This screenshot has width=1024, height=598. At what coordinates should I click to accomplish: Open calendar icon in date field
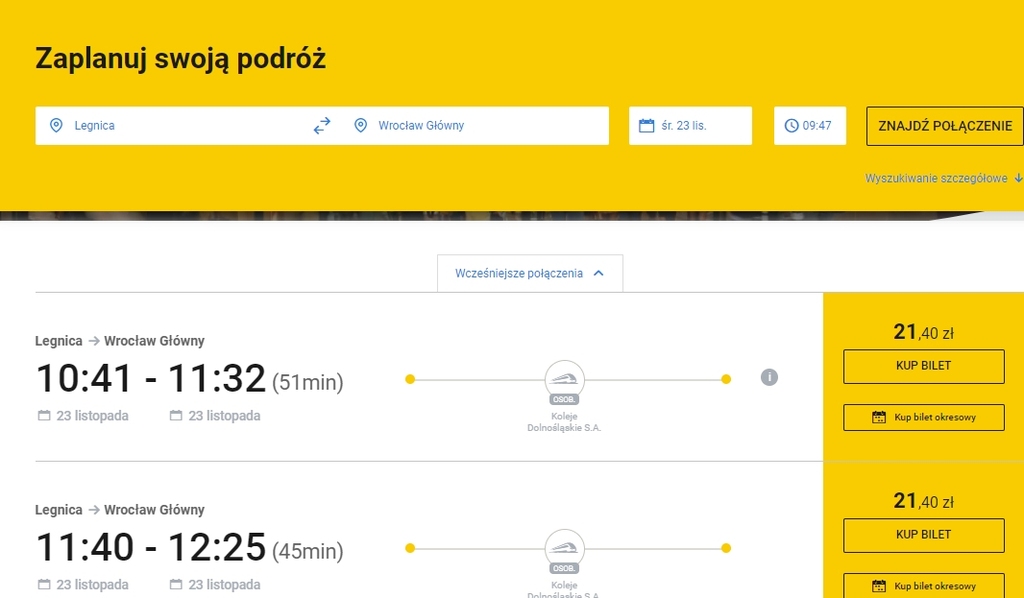647,125
